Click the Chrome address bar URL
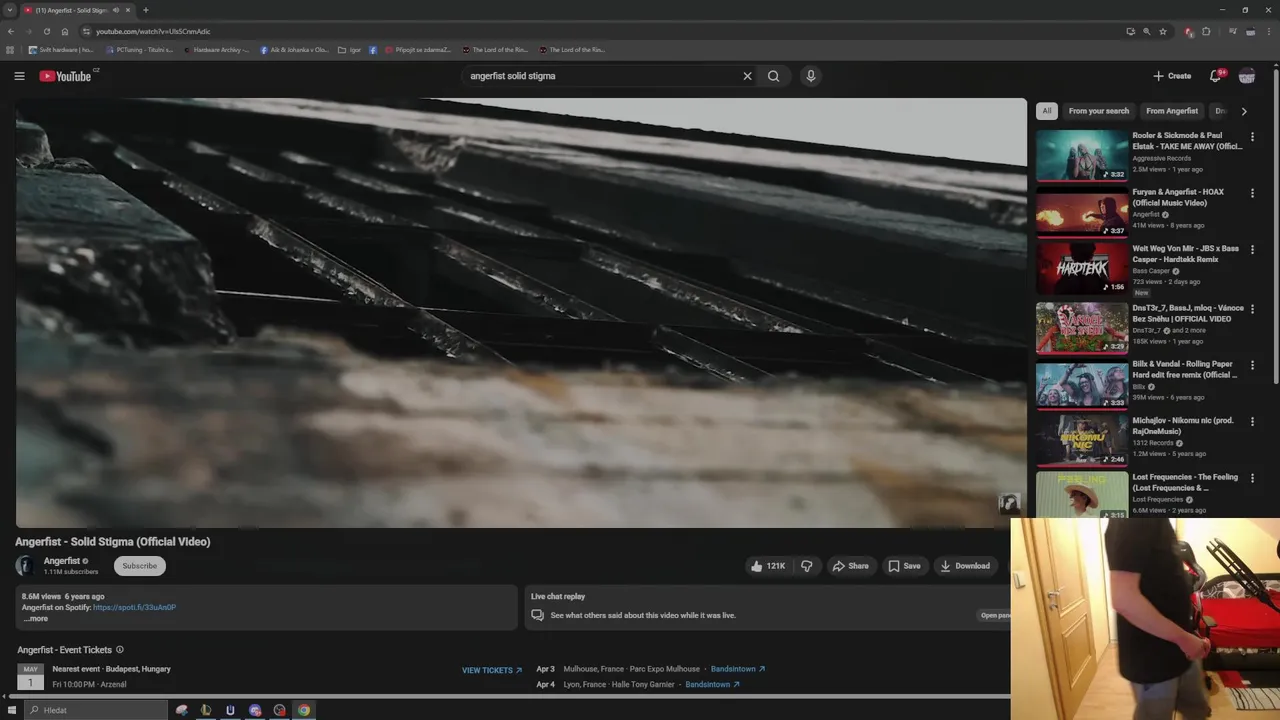This screenshot has width=1280, height=720. [153, 31]
